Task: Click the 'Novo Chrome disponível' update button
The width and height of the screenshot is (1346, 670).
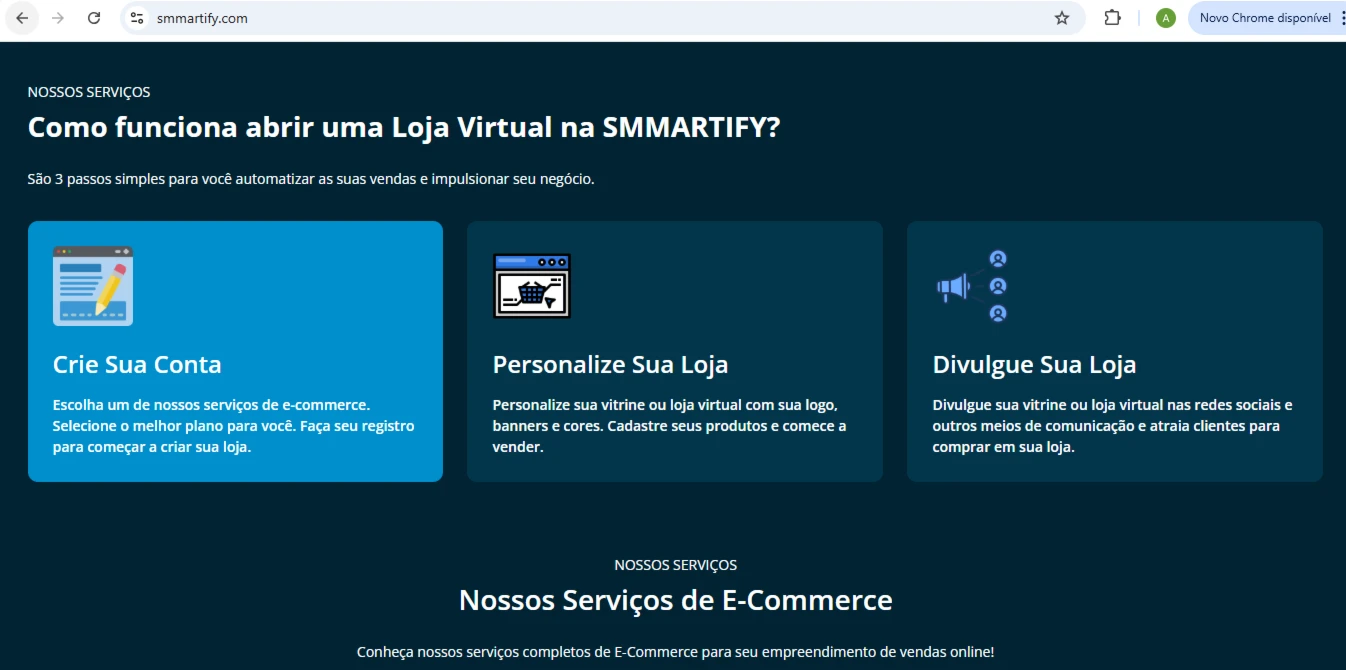Action: coord(1264,18)
